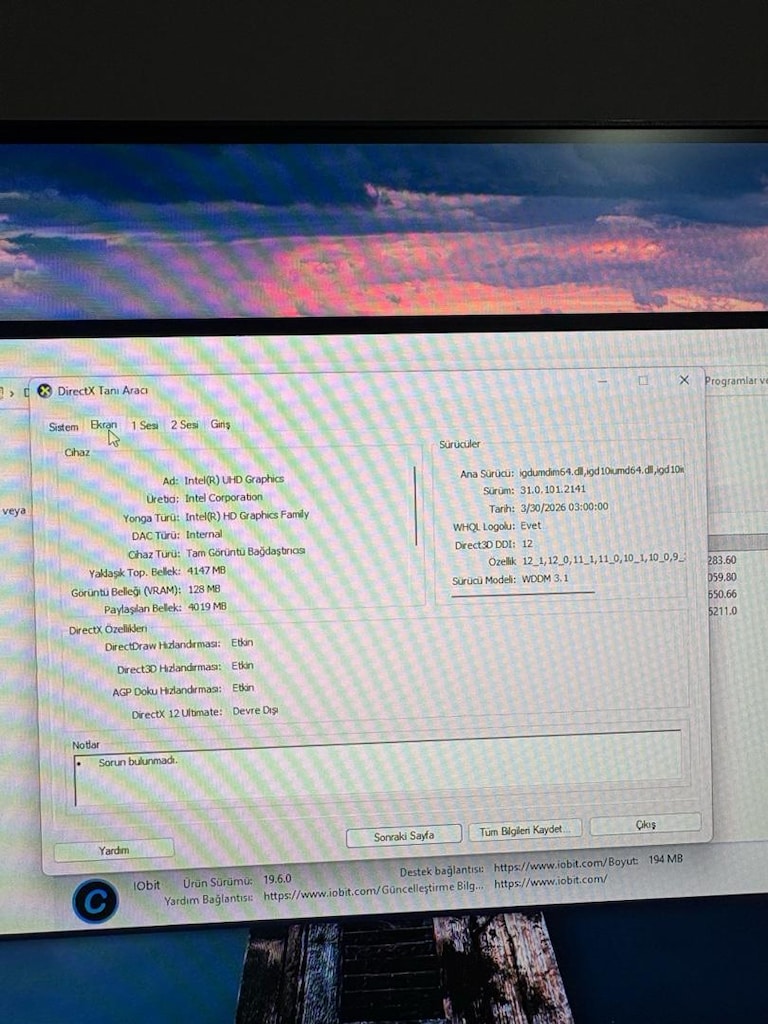The image size is (768, 1024).
Task: Click driver version 31.0.101.2141
Action: pyautogui.click(x=552, y=489)
